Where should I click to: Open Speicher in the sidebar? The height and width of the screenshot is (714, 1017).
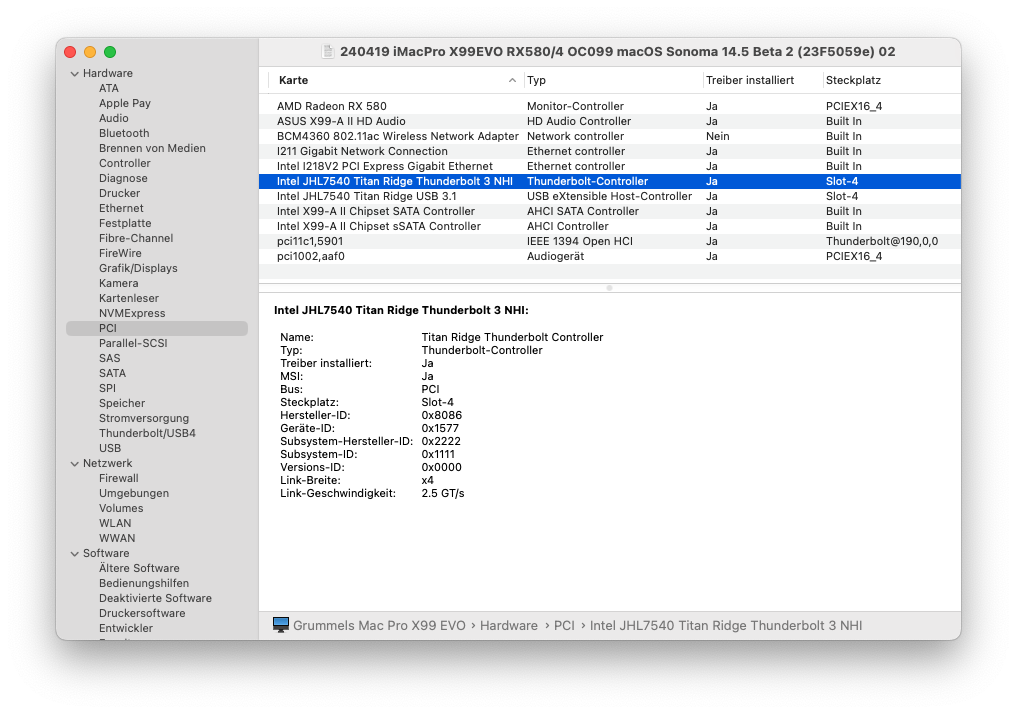tap(122, 403)
